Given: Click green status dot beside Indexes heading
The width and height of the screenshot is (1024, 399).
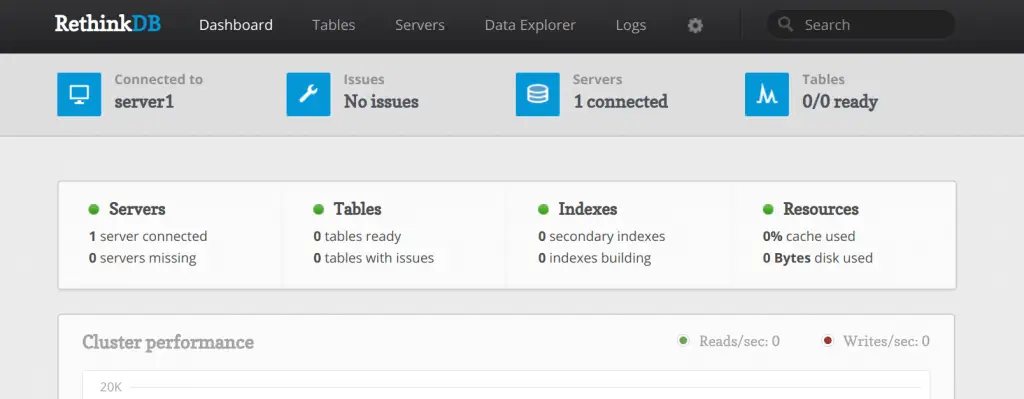Looking at the screenshot, I should coord(543,209).
